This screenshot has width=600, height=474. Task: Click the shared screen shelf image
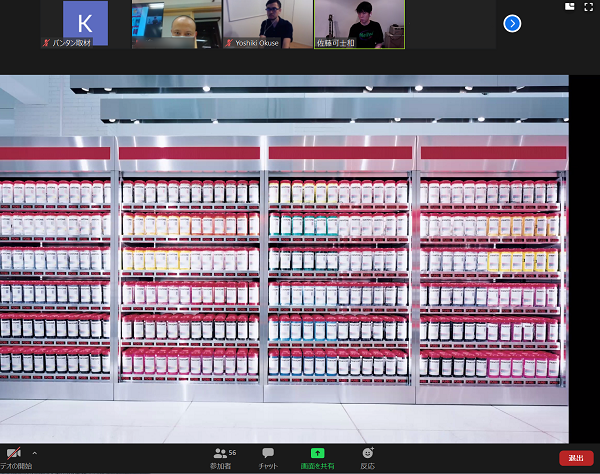click(x=284, y=260)
